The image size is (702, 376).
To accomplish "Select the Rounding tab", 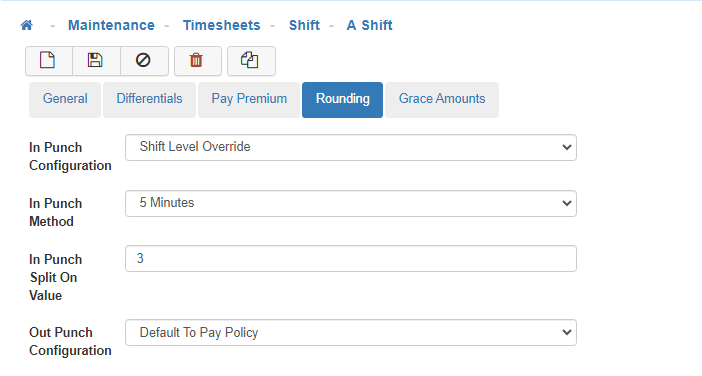I will coord(342,99).
